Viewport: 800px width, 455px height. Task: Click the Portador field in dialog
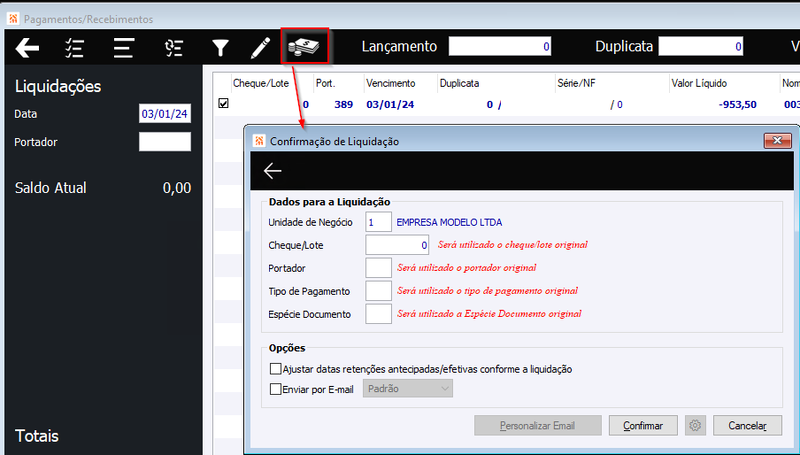(x=378, y=268)
